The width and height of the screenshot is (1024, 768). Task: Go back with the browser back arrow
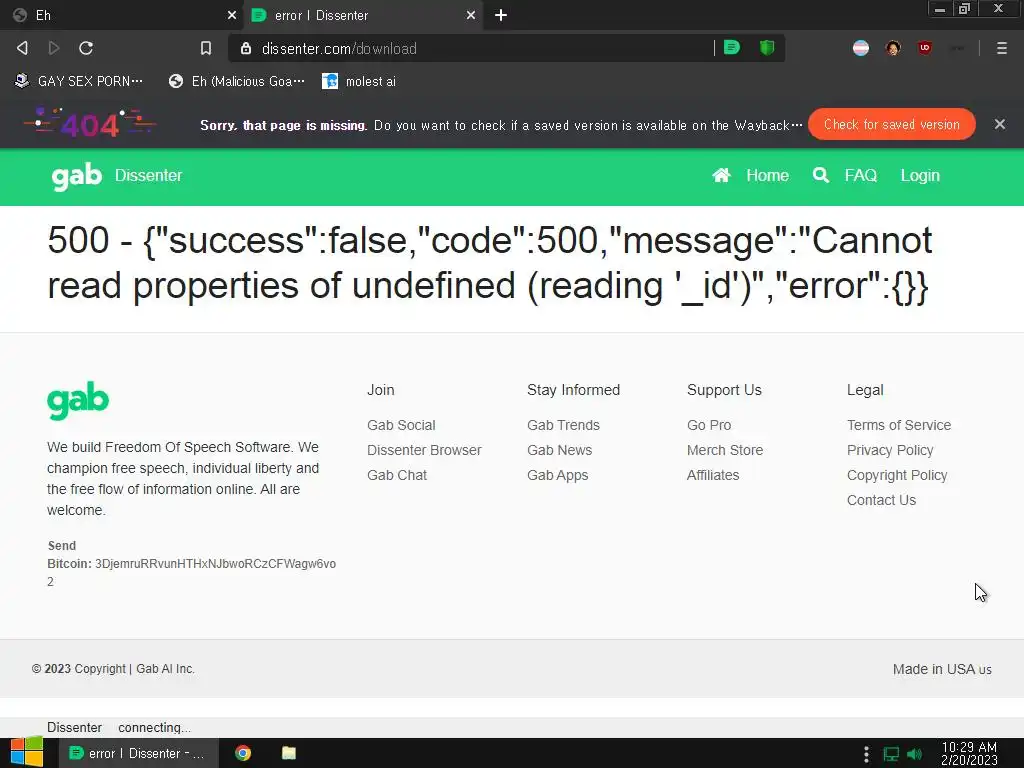[22, 48]
